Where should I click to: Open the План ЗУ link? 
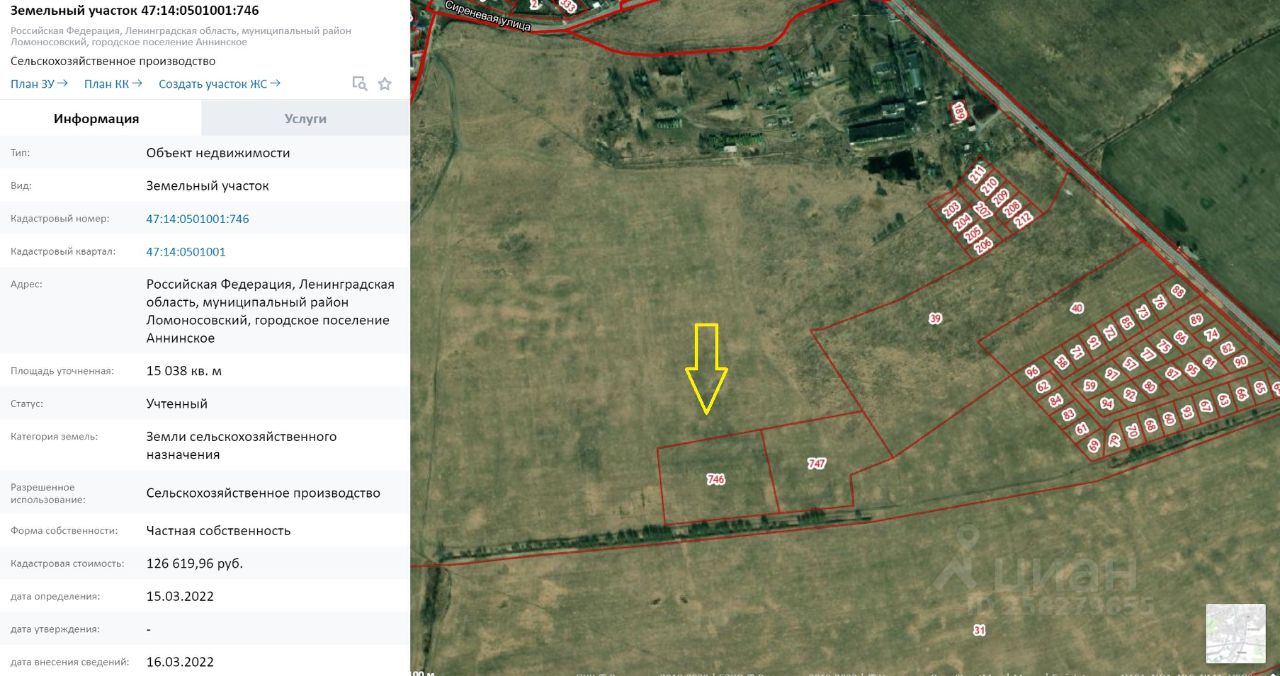tap(39, 84)
